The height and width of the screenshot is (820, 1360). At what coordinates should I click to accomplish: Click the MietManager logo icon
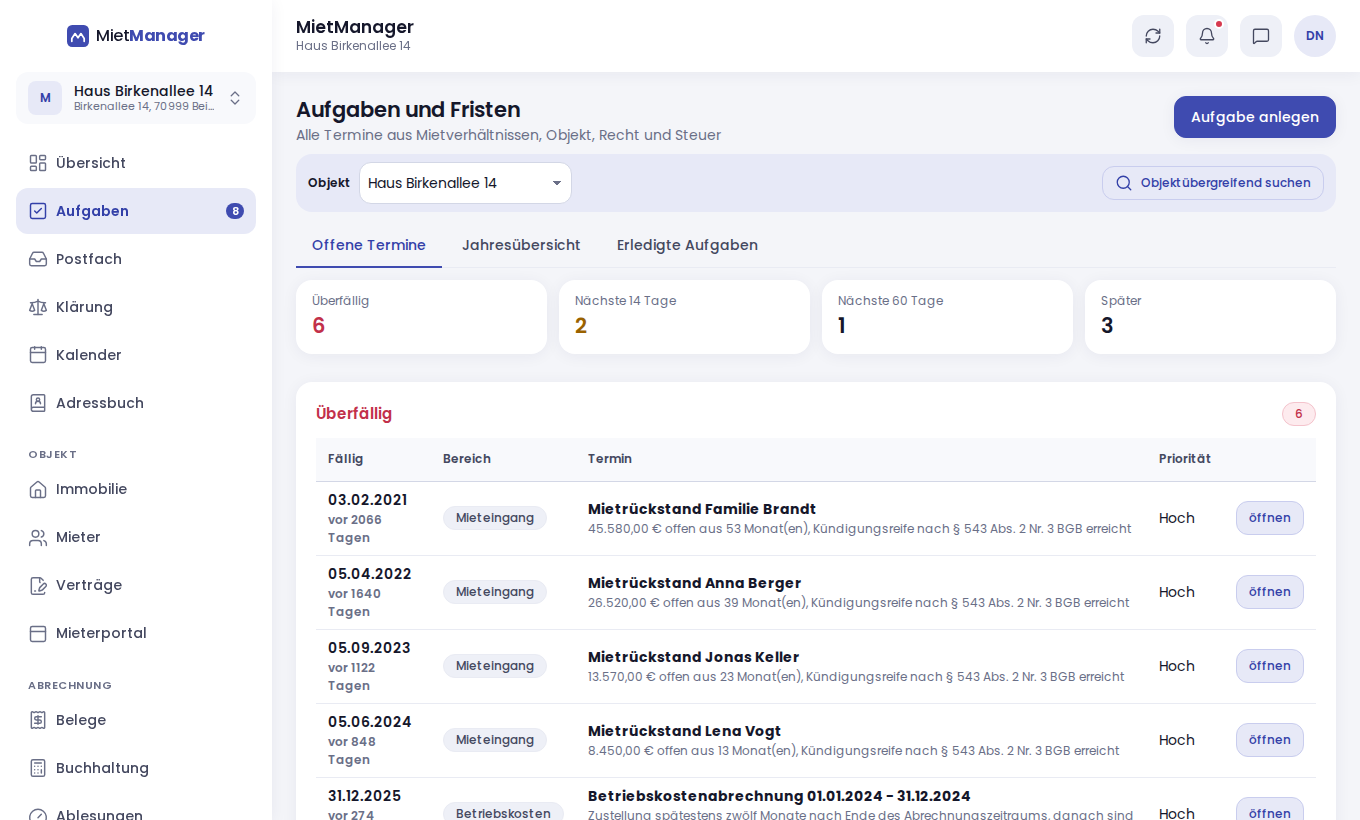coord(78,36)
